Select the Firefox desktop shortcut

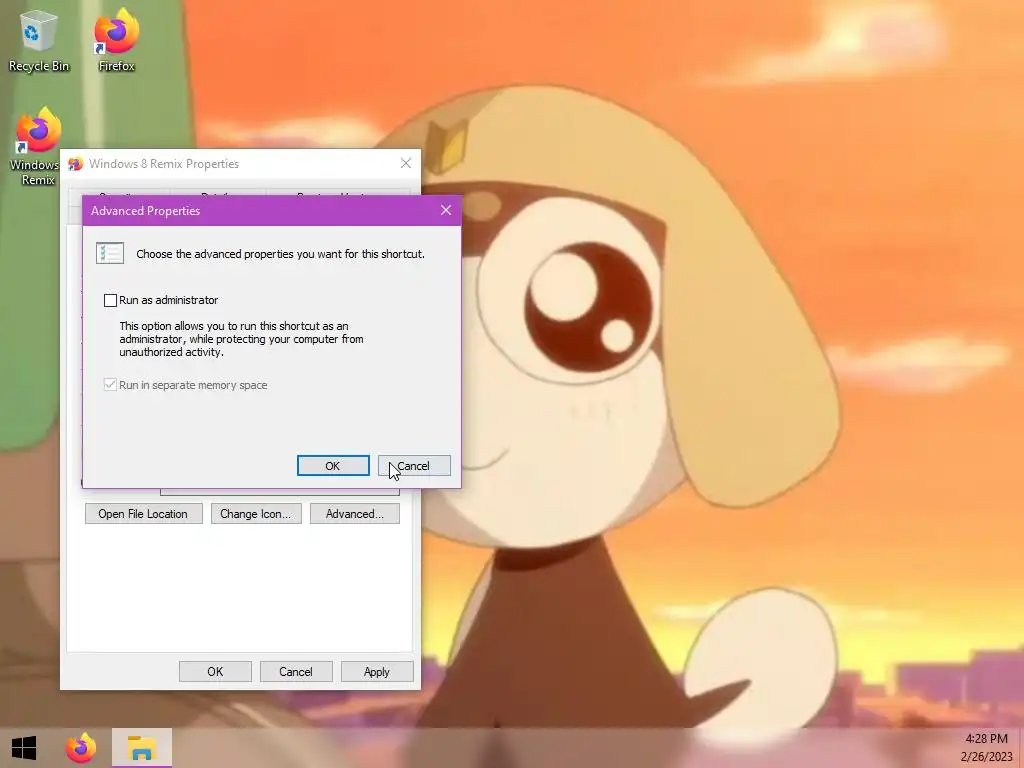pyautogui.click(x=116, y=40)
